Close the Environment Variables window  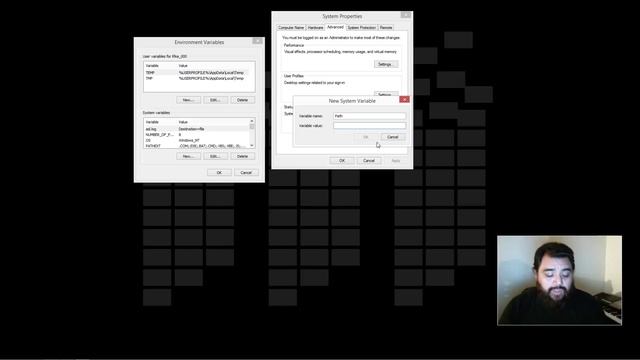pos(257,41)
